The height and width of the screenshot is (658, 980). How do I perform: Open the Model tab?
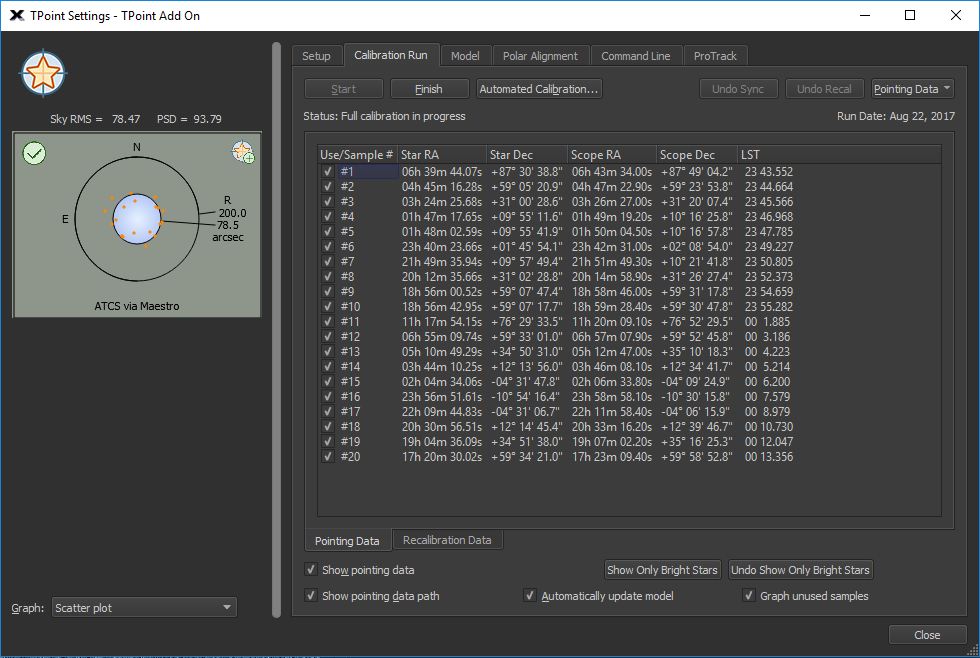[466, 56]
